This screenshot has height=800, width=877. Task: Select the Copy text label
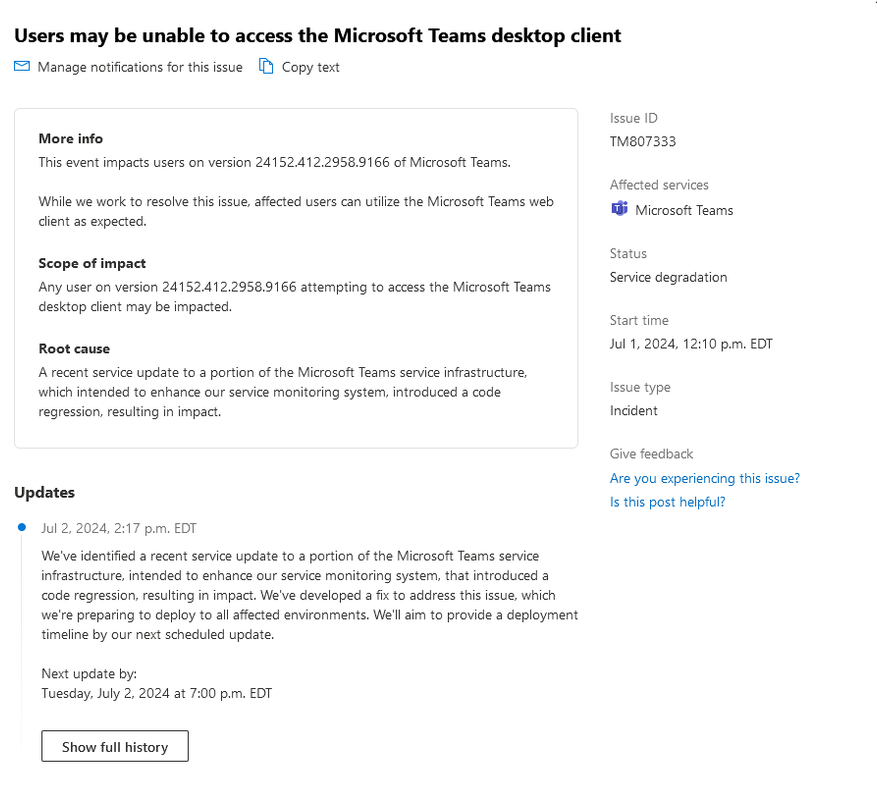point(310,67)
